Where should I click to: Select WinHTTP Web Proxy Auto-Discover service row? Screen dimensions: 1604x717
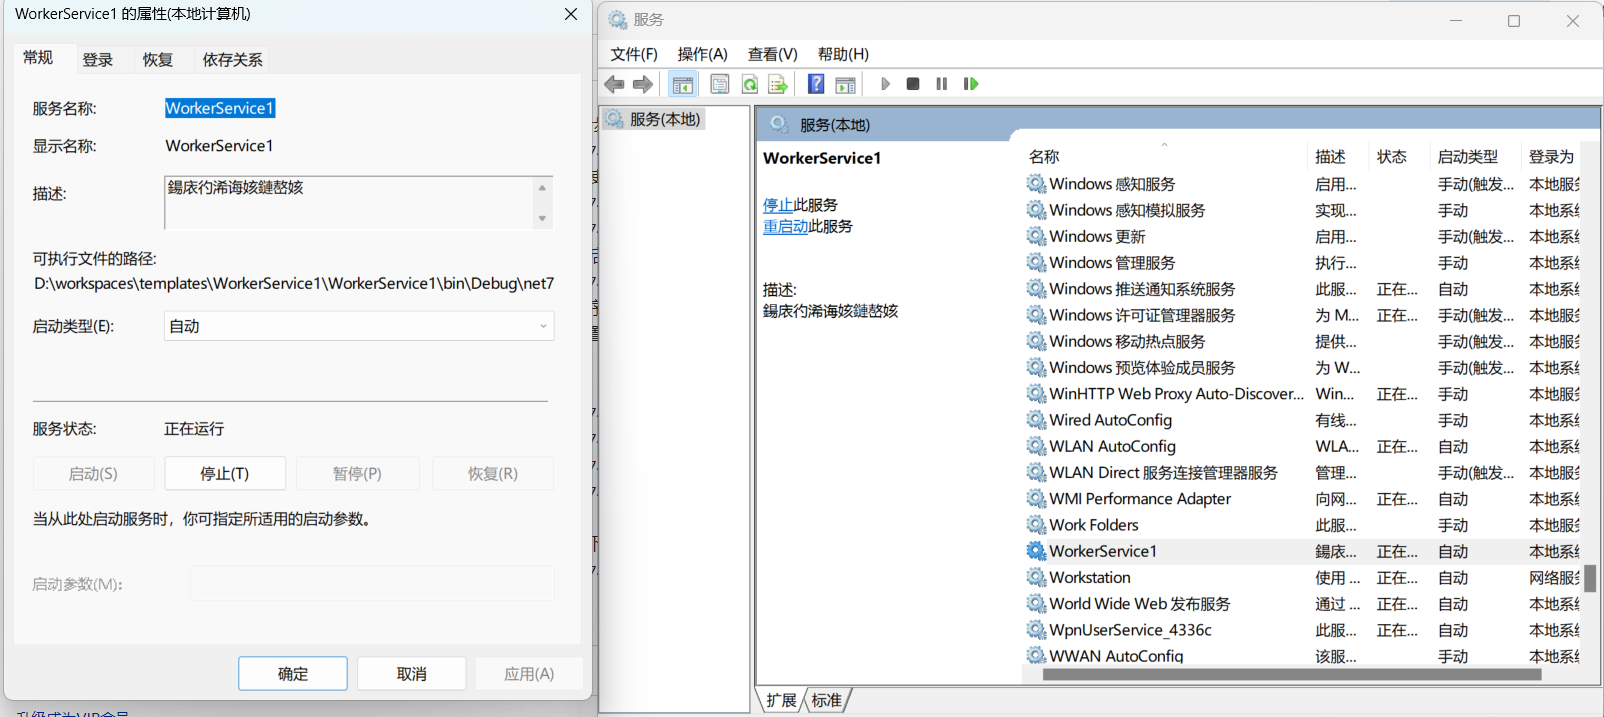coord(1302,394)
